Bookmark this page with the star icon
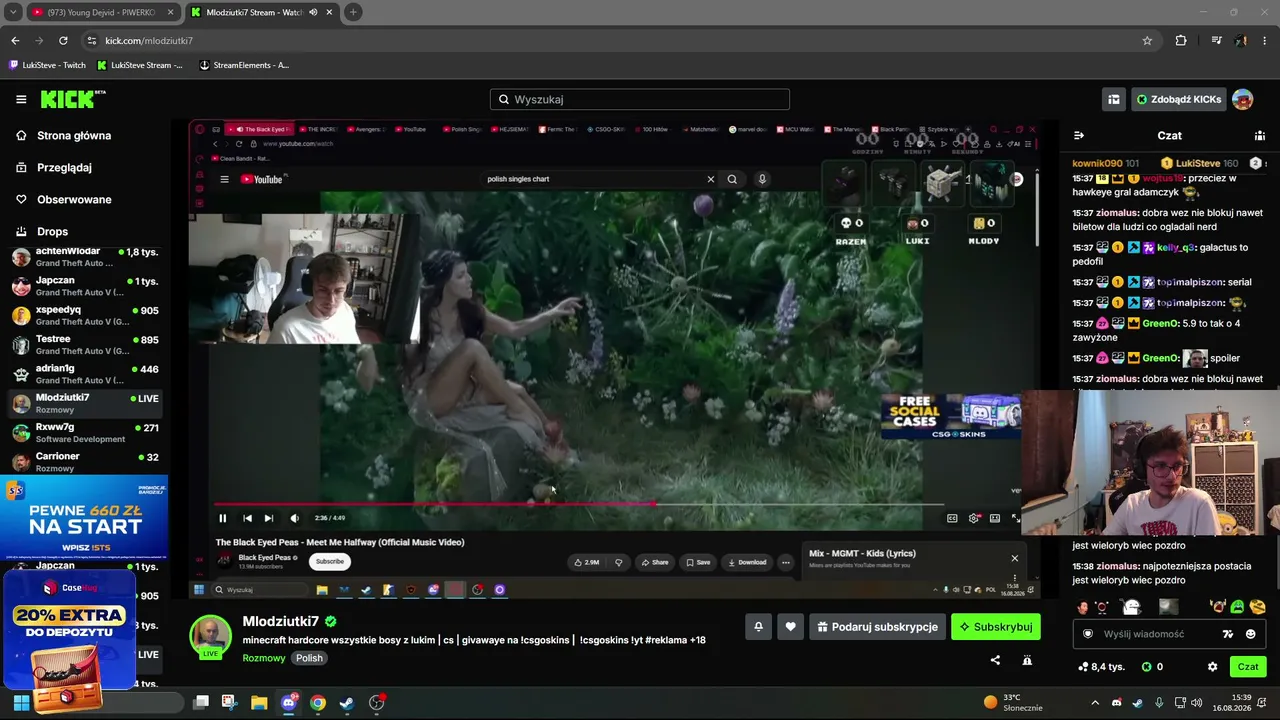 click(x=1147, y=40)
